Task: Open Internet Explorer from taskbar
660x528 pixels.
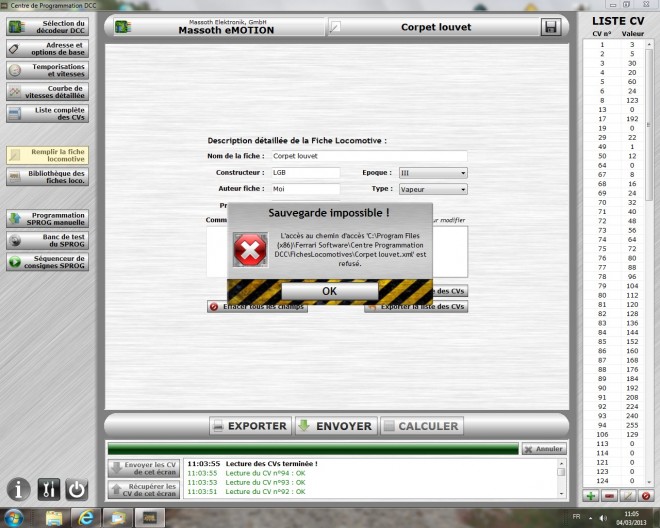Action: 86,518
